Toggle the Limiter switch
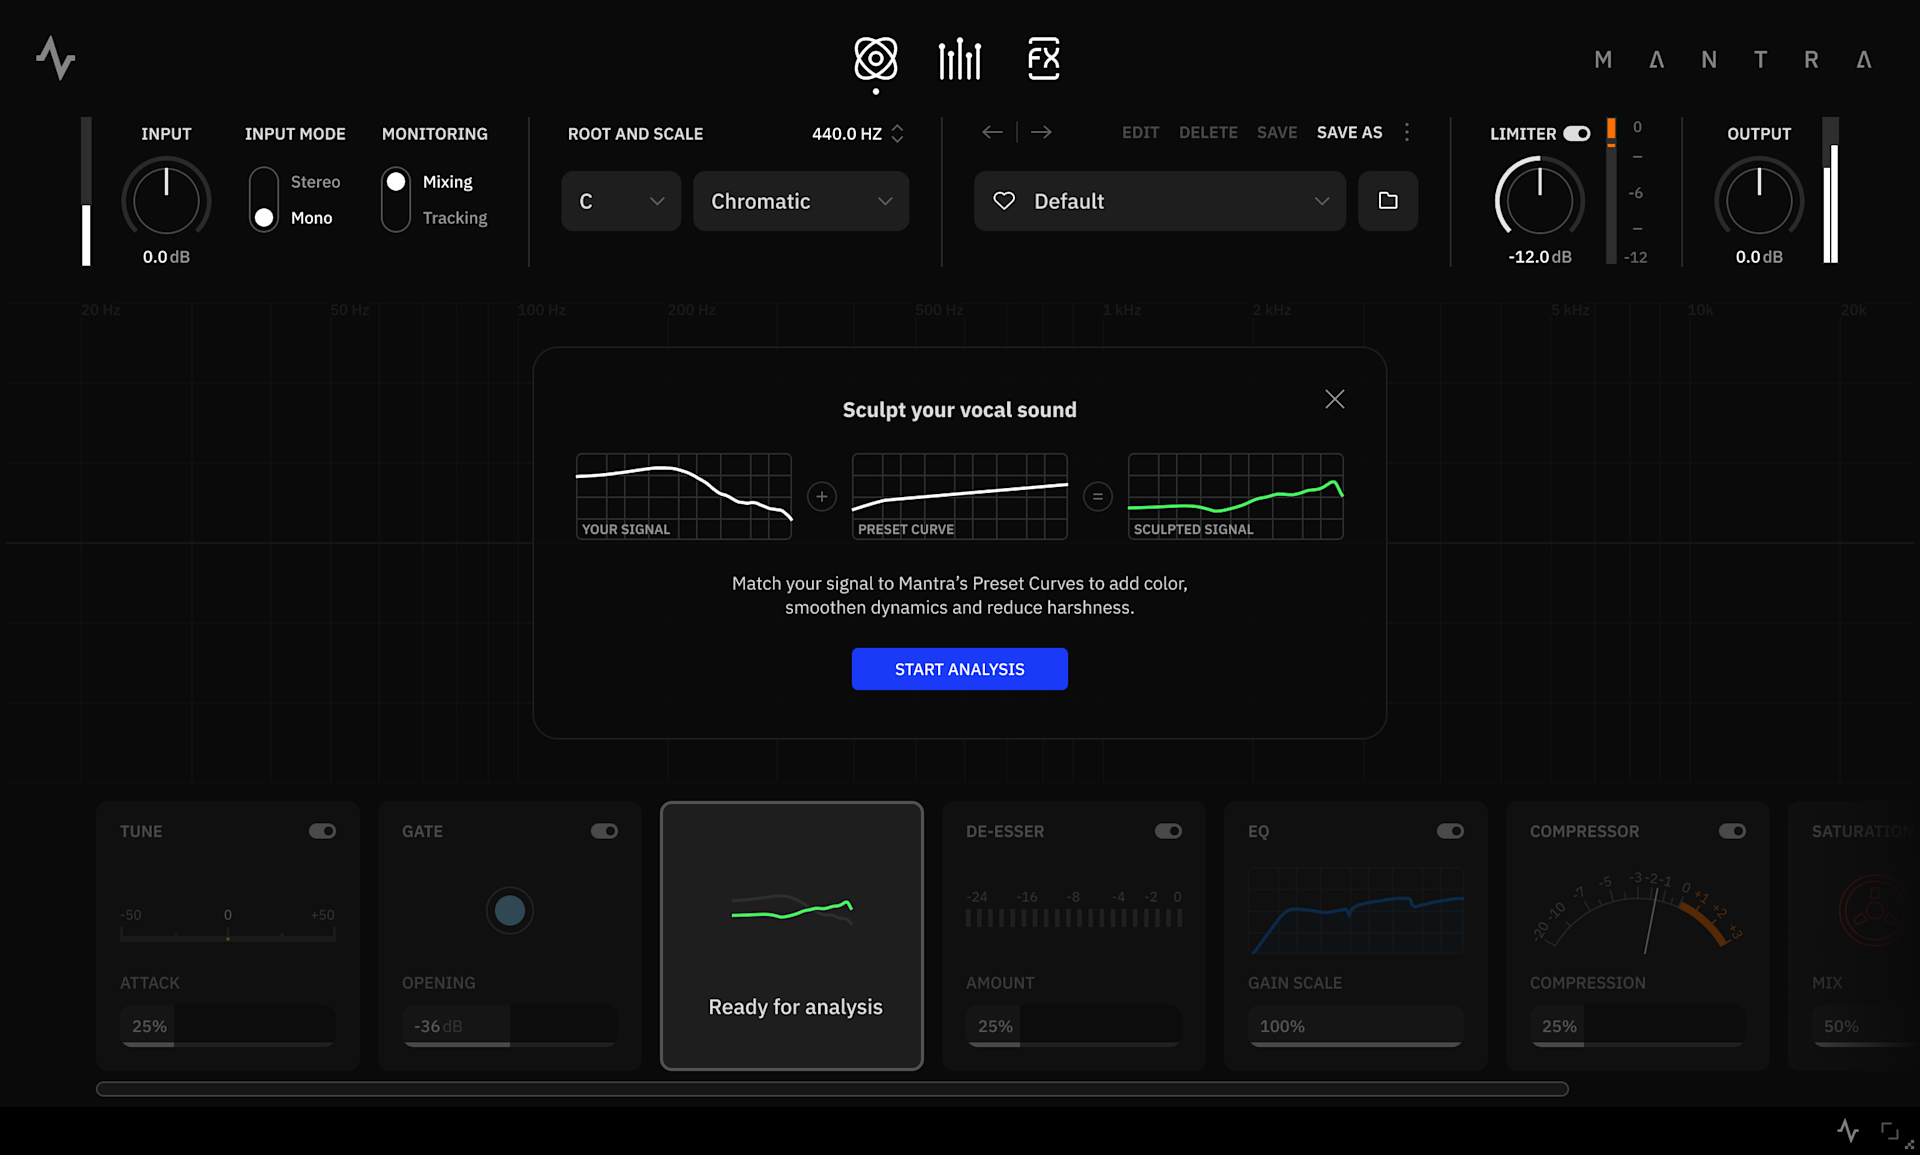1920x1155 pixels. [1577, 133]
